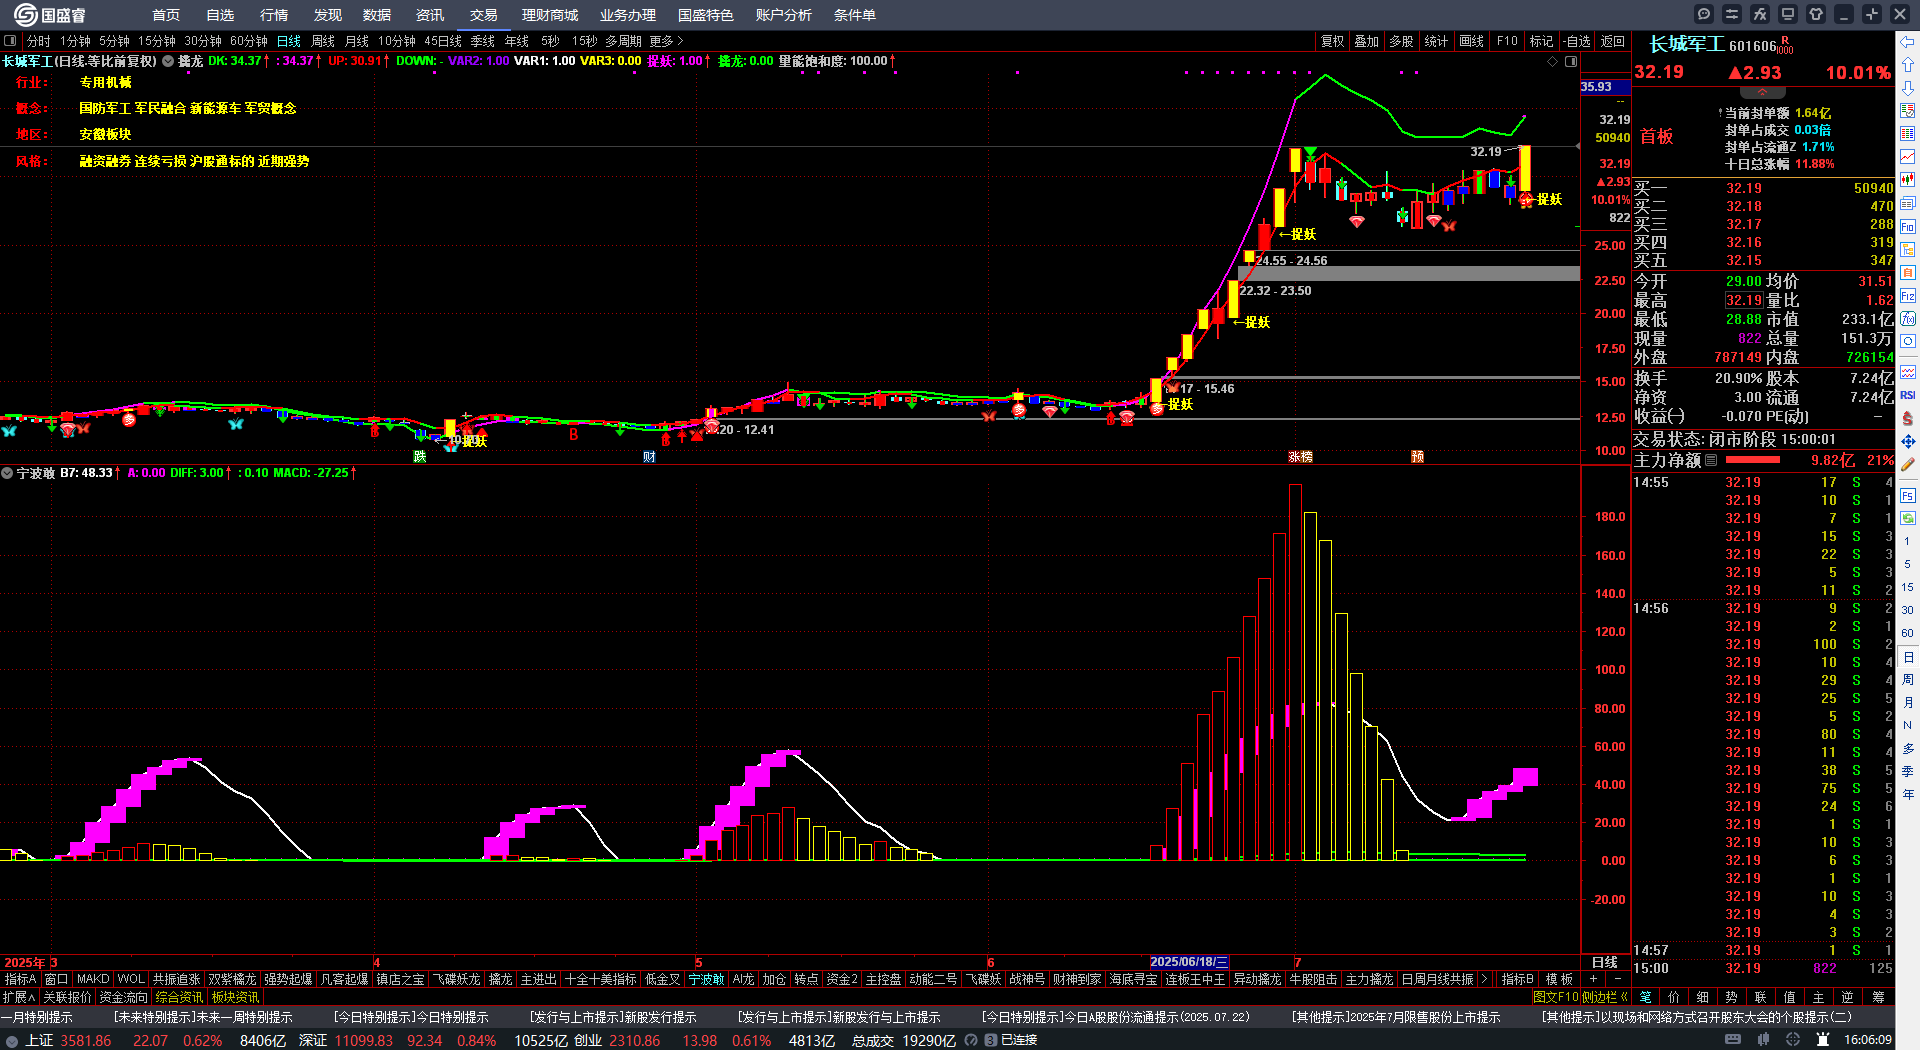Click the screen display icon in title bar

tap(1788, 14)
